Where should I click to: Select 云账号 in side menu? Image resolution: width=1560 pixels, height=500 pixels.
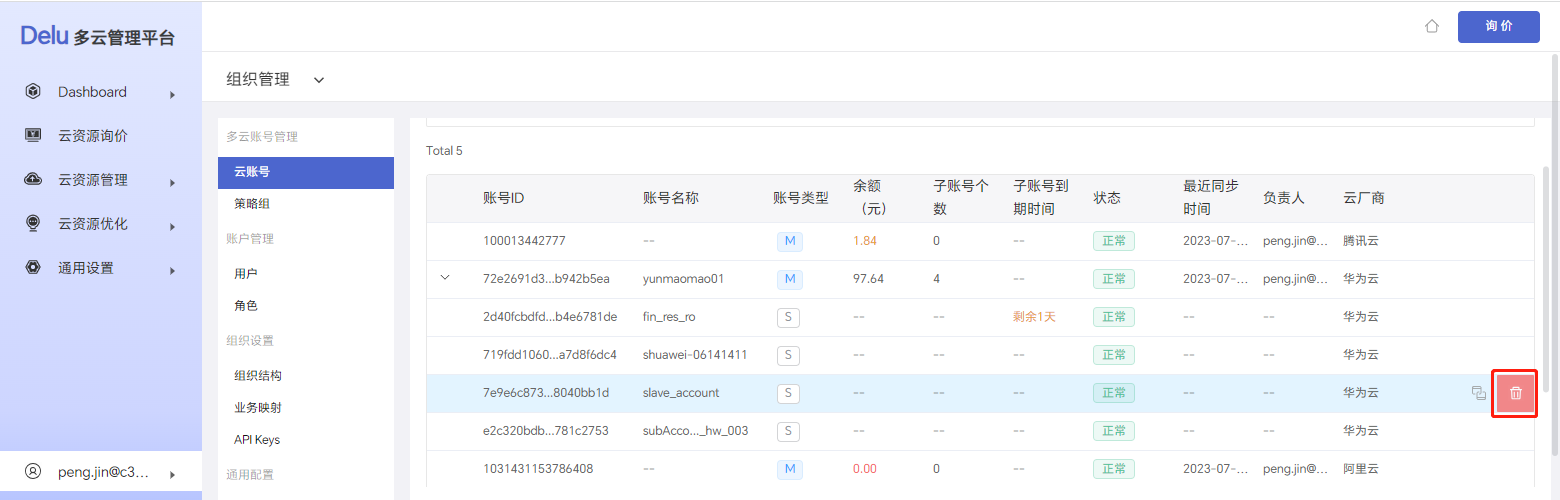pos(306,172)
